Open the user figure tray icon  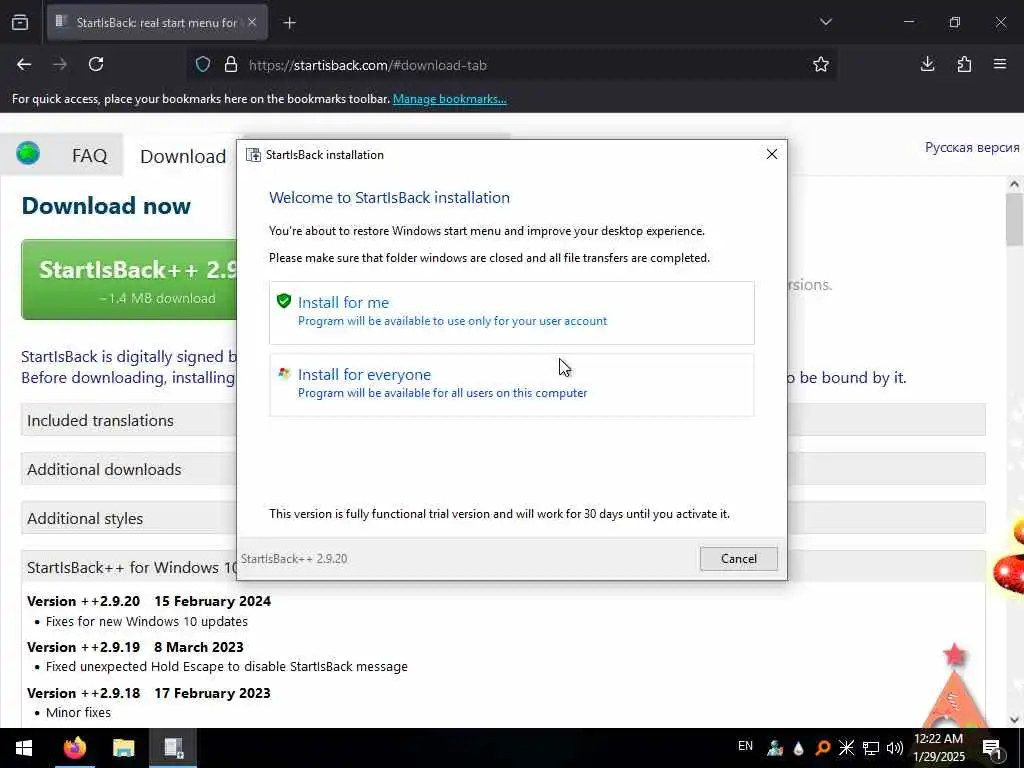(x=775, y=748)
